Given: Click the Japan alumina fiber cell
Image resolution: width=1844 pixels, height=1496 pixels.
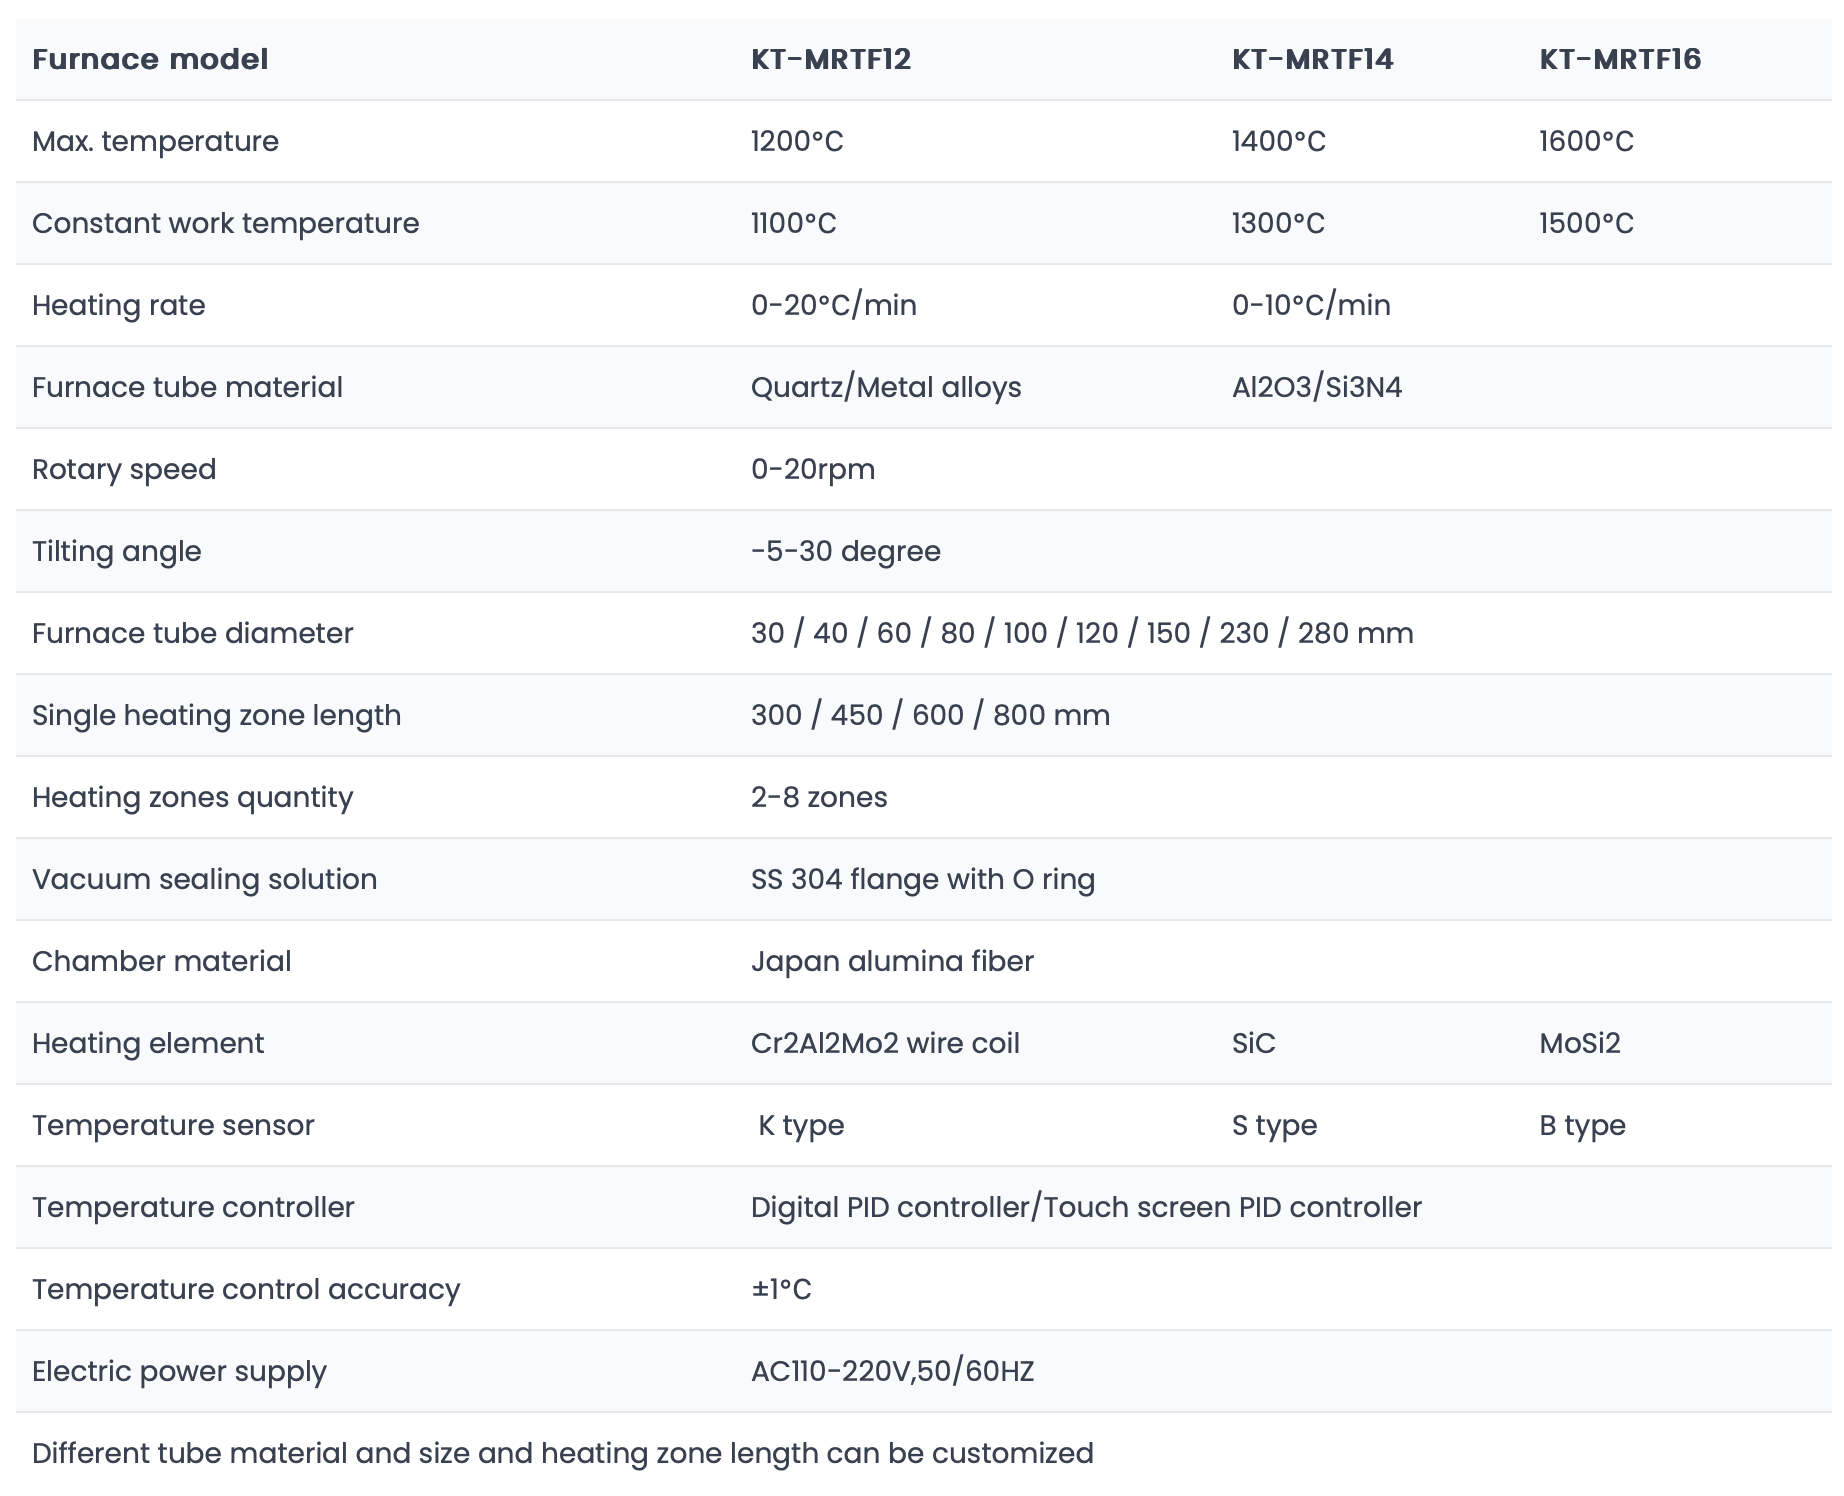Looking at the screenshot, I should pyautogui.click(x=892, y=961).
